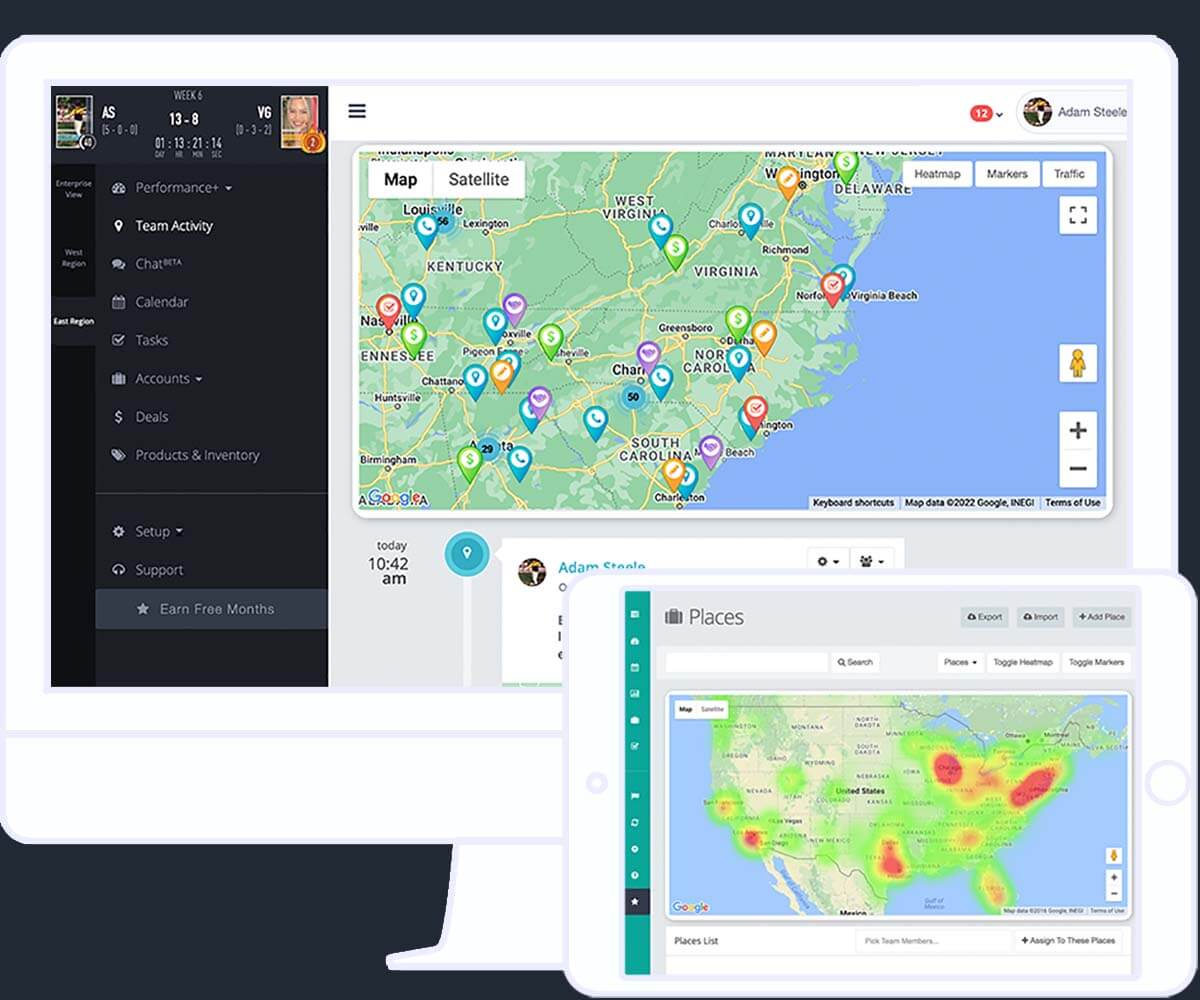Viewport: 1200px width, 1000px height.
Task: Open Terms of Use on the main map
Action: pos(1073,503)
